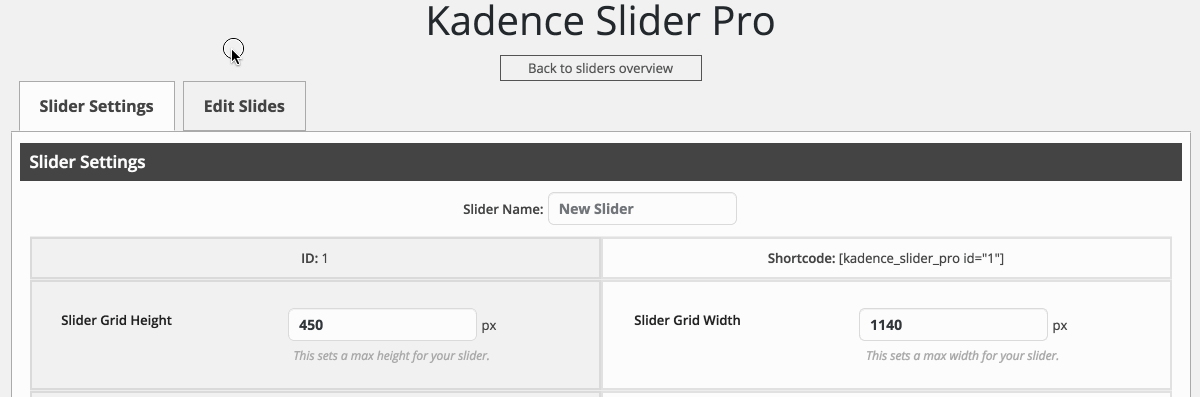
Task: Click the Slider Grid Width label
Action: 687,321
